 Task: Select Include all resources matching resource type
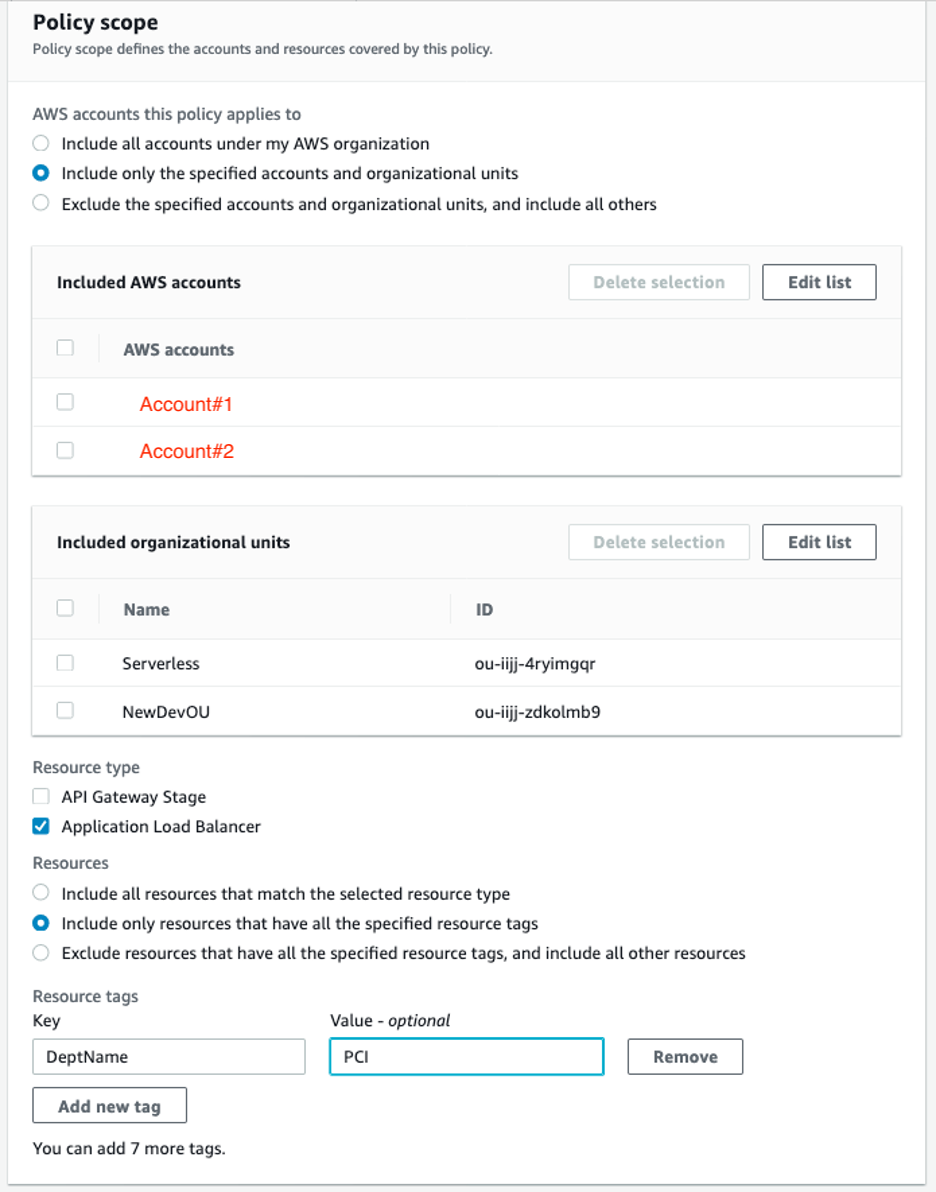pos(41,893)
